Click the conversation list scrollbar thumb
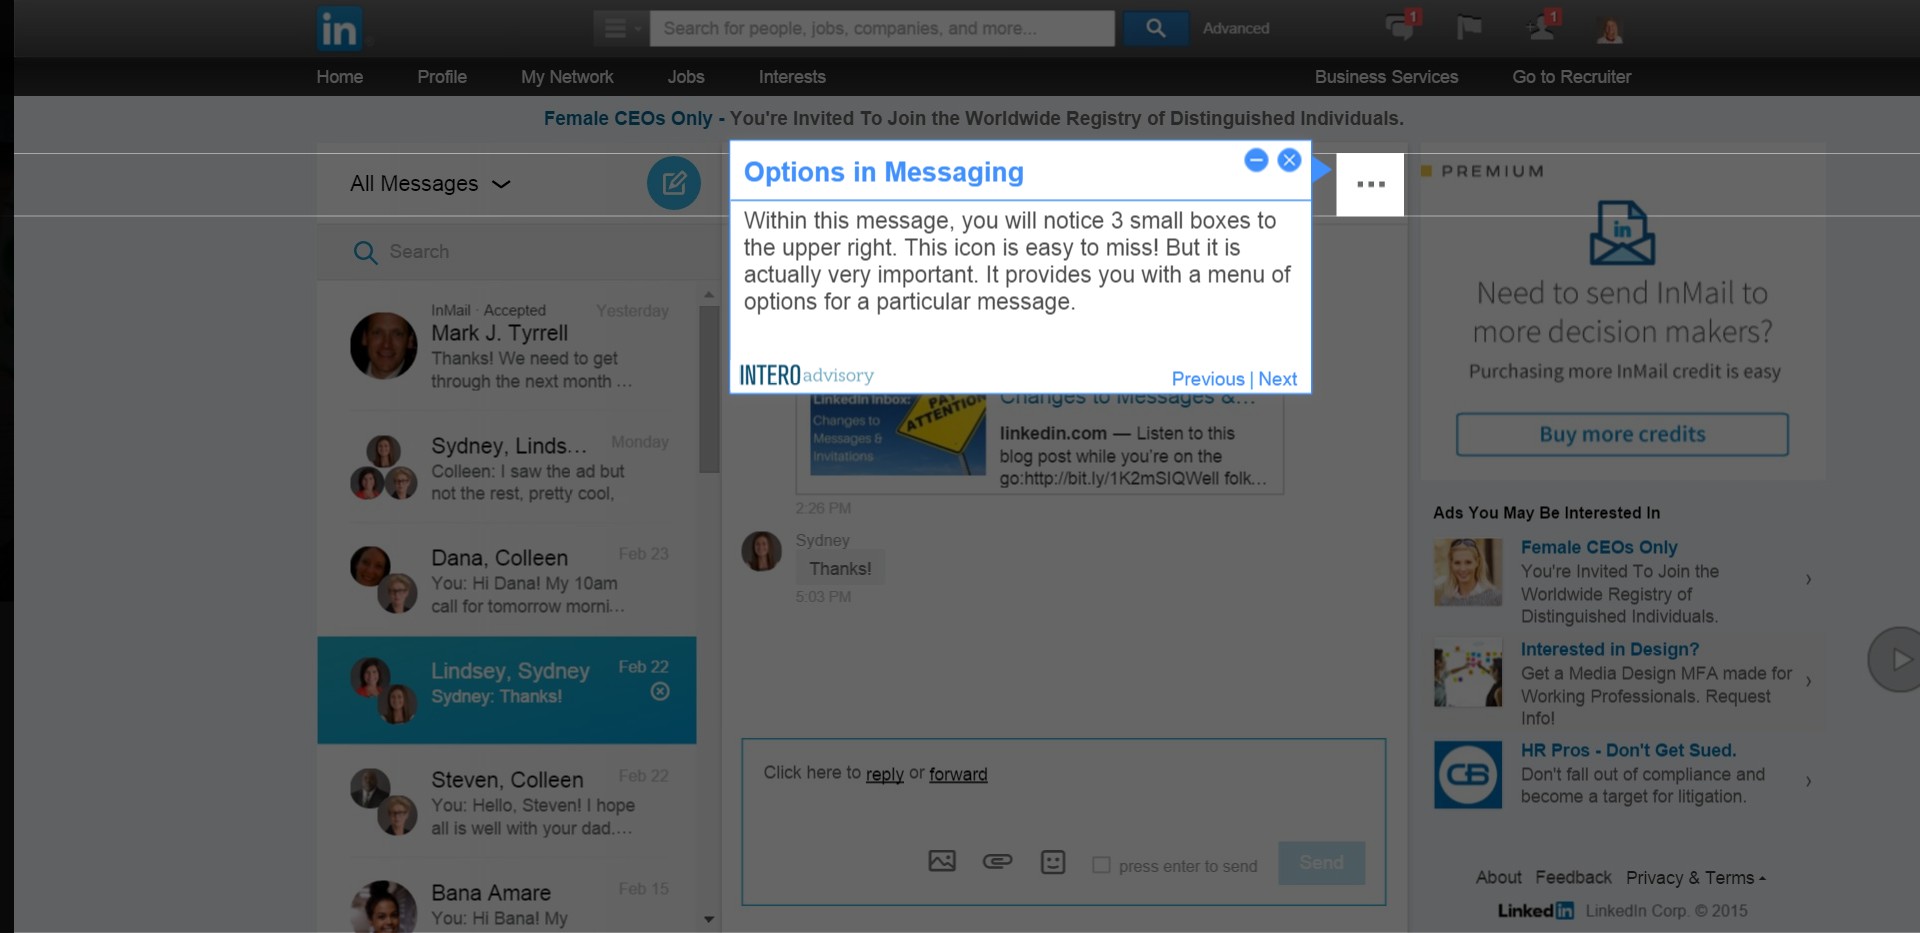This screenshot has height=933, width=1920. (x=709, y=389)
